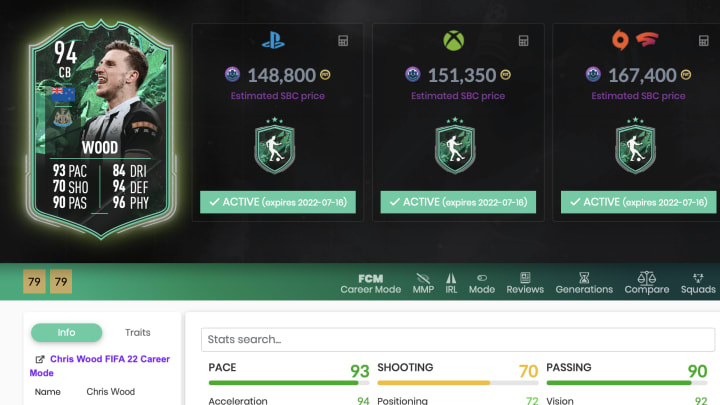Viewport: 720px width, 405px height.
Task: Open calculator icon in Xbox price panel
Action: tap(523, 40)
